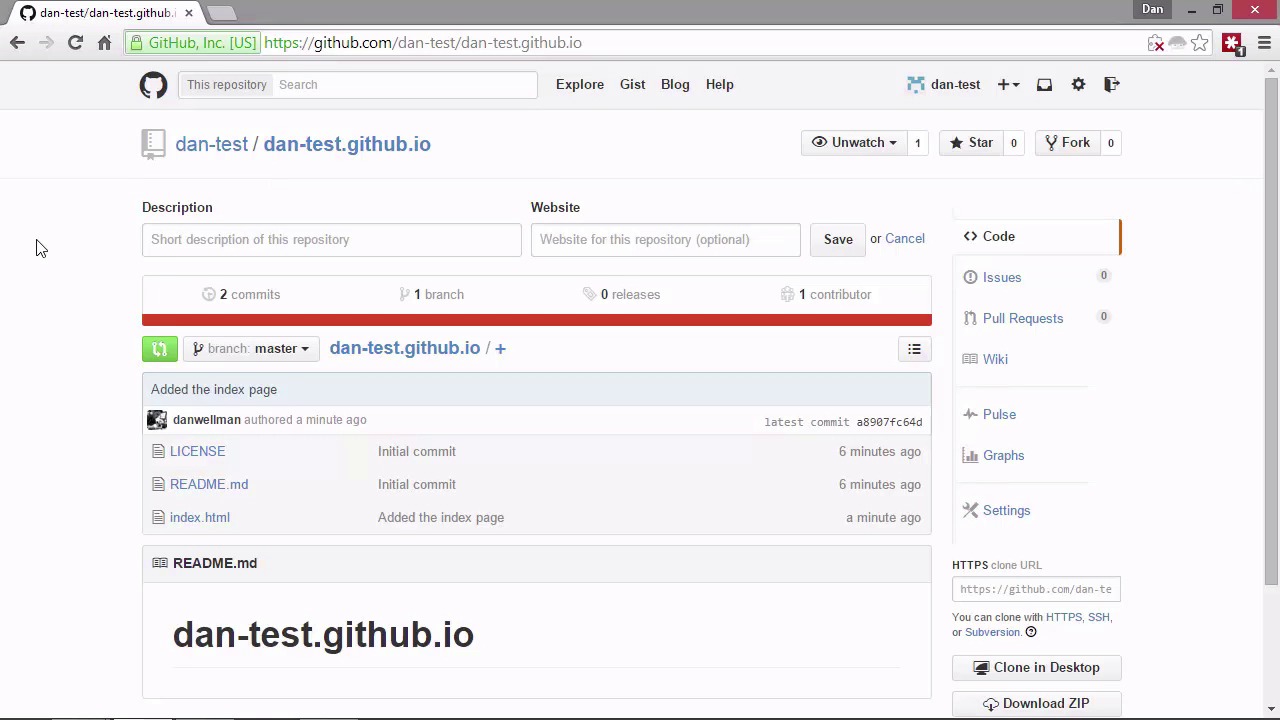Open the Graphs tab
1280x720 pixels.
(x=1003, y=456)
